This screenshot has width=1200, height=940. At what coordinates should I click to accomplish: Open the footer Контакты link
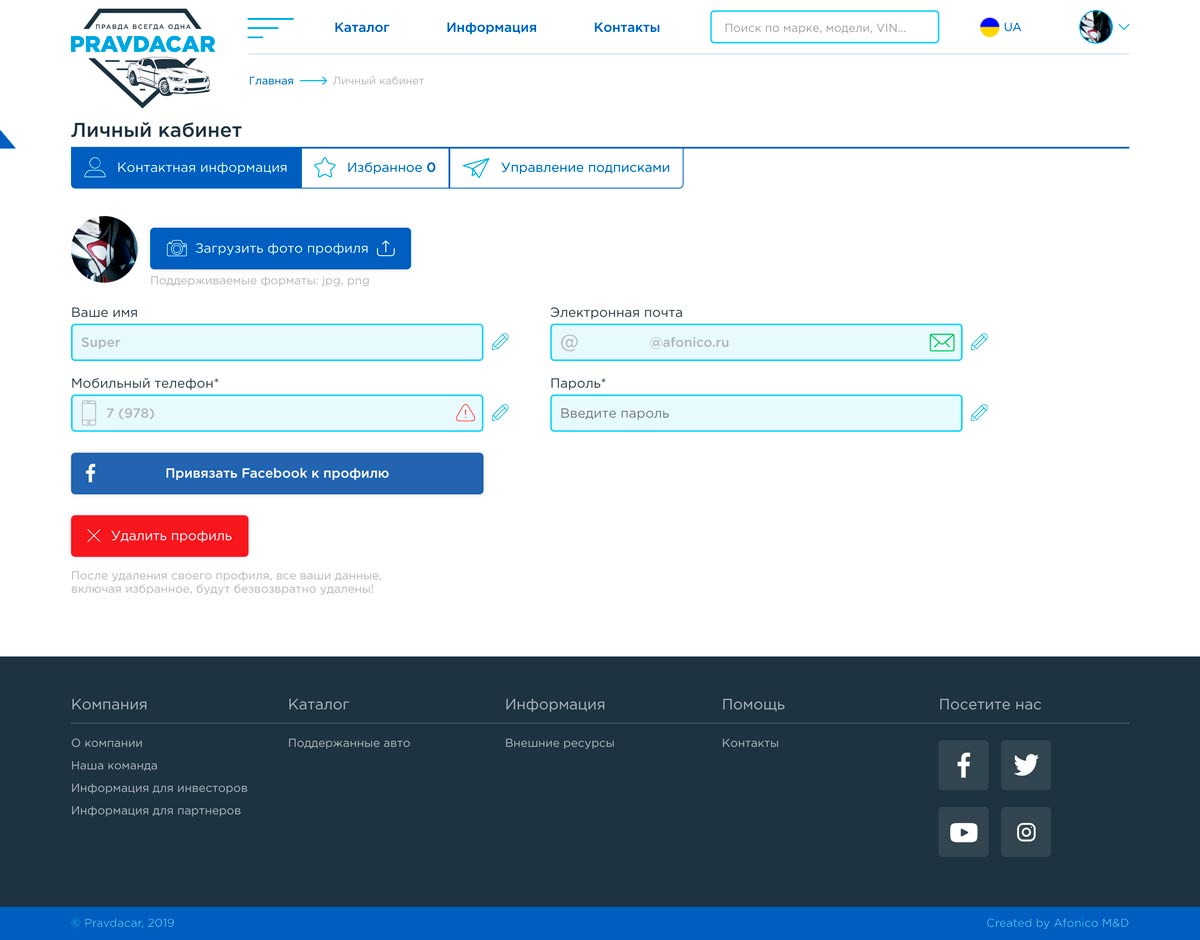click(x=750, y=743)
